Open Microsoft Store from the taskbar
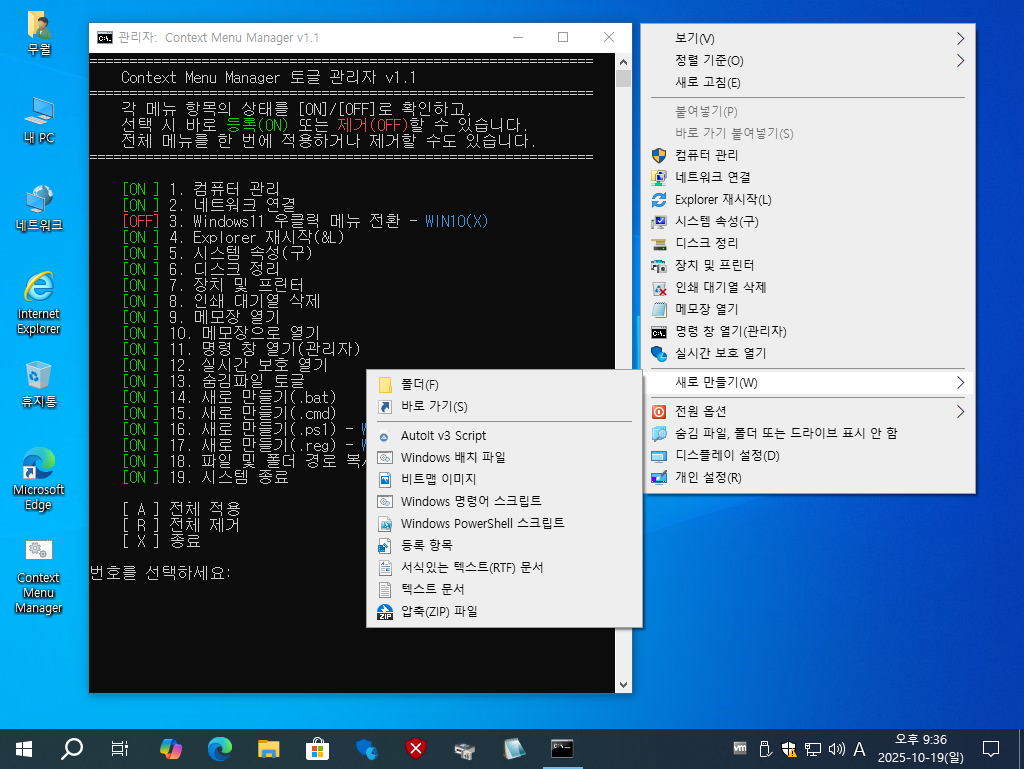The image size is (1024, 769). (x=317, y=749)
